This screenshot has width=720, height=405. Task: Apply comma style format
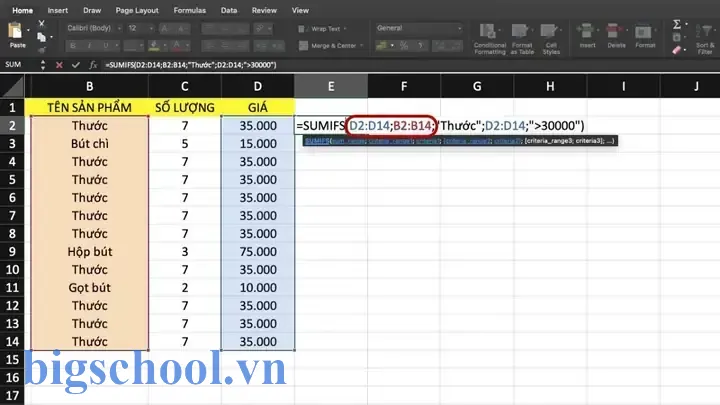pos(420,45)
